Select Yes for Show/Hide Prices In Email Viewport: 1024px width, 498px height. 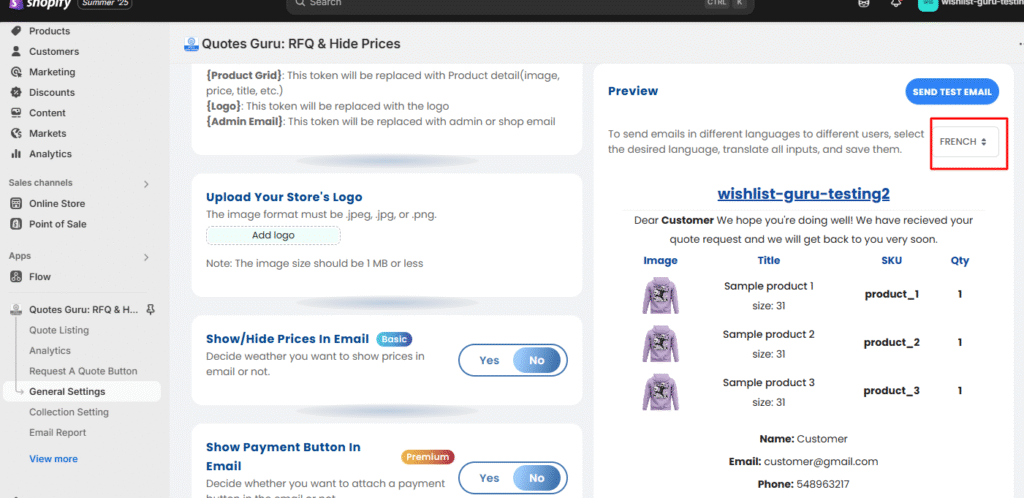click(x=489, y=360)
